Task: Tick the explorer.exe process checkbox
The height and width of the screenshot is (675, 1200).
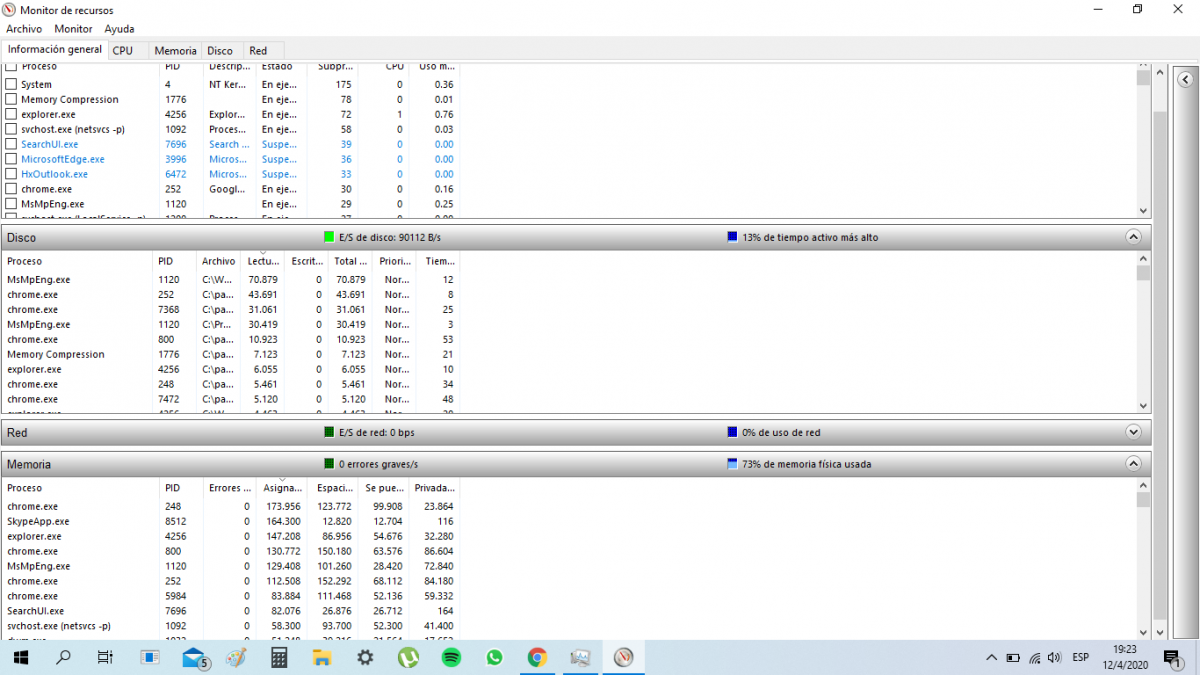Action: tap(12, 114)
